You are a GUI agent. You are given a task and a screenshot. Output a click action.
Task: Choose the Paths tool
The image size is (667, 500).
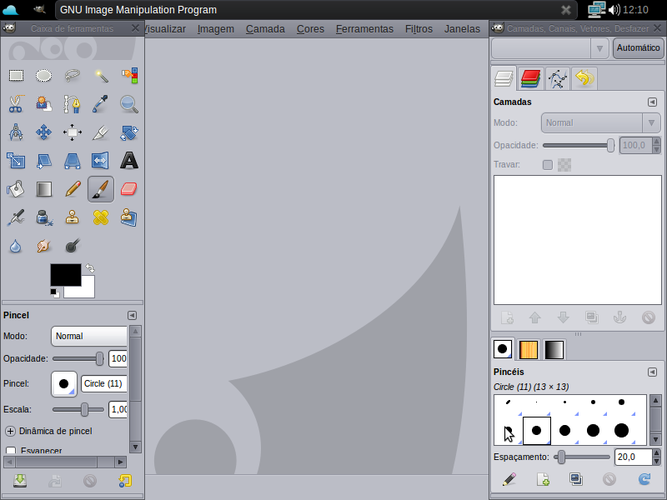click(72, 104)
